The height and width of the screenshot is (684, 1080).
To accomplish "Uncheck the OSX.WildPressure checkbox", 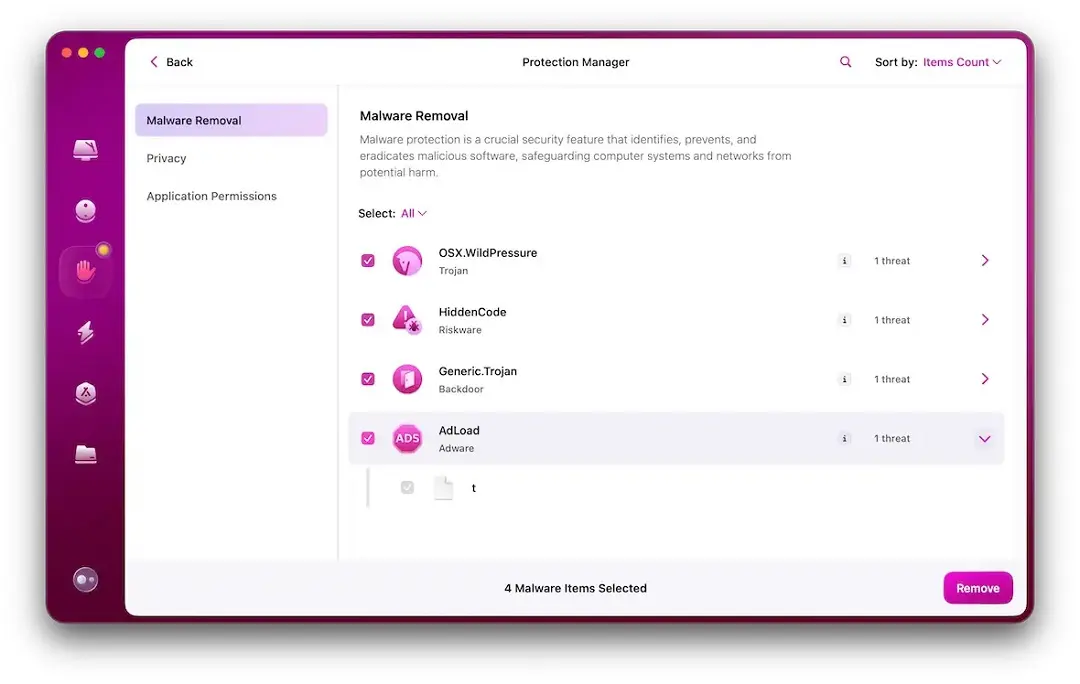I will [x=368, y=261].
